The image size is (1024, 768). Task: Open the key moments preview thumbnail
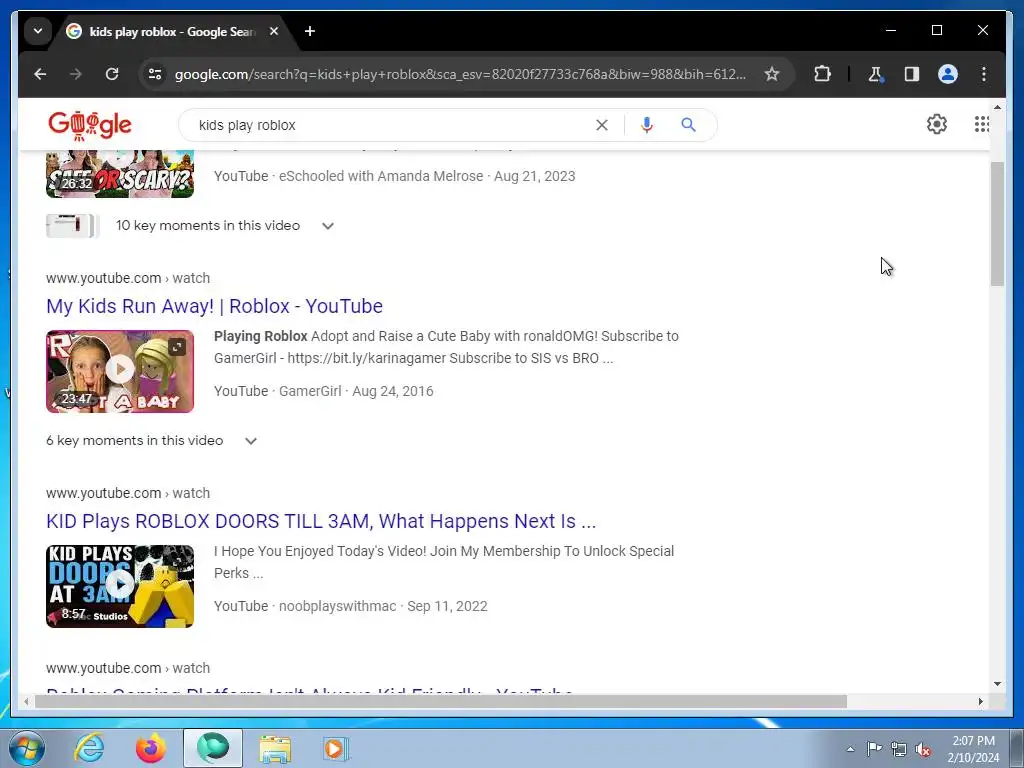tap(72, 226)
